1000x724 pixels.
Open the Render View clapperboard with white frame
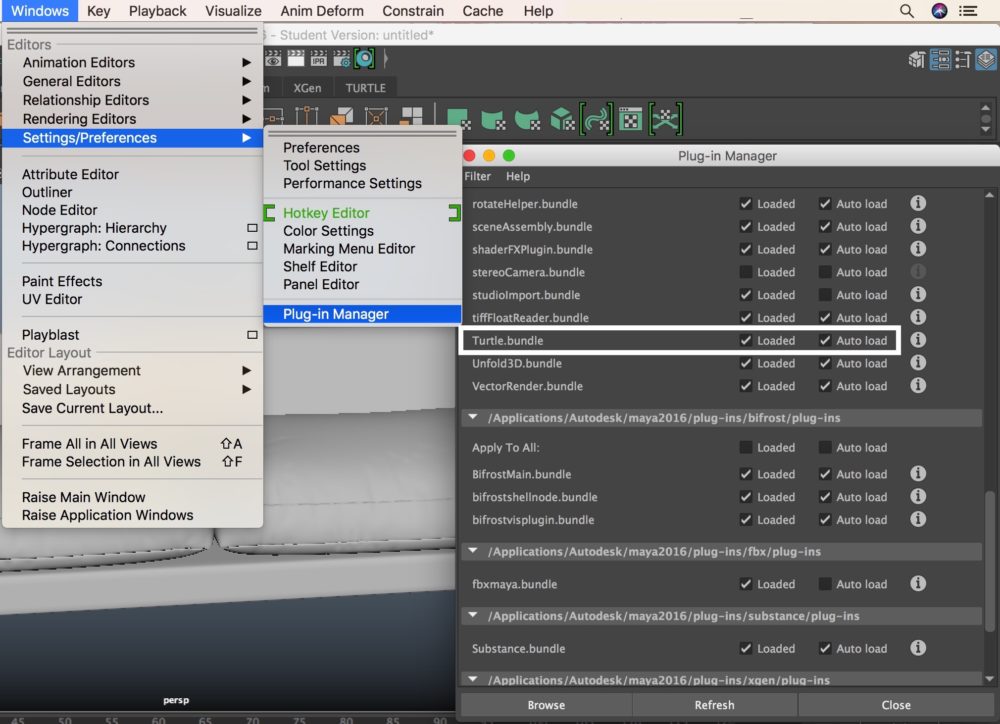[x=295, y=59]
